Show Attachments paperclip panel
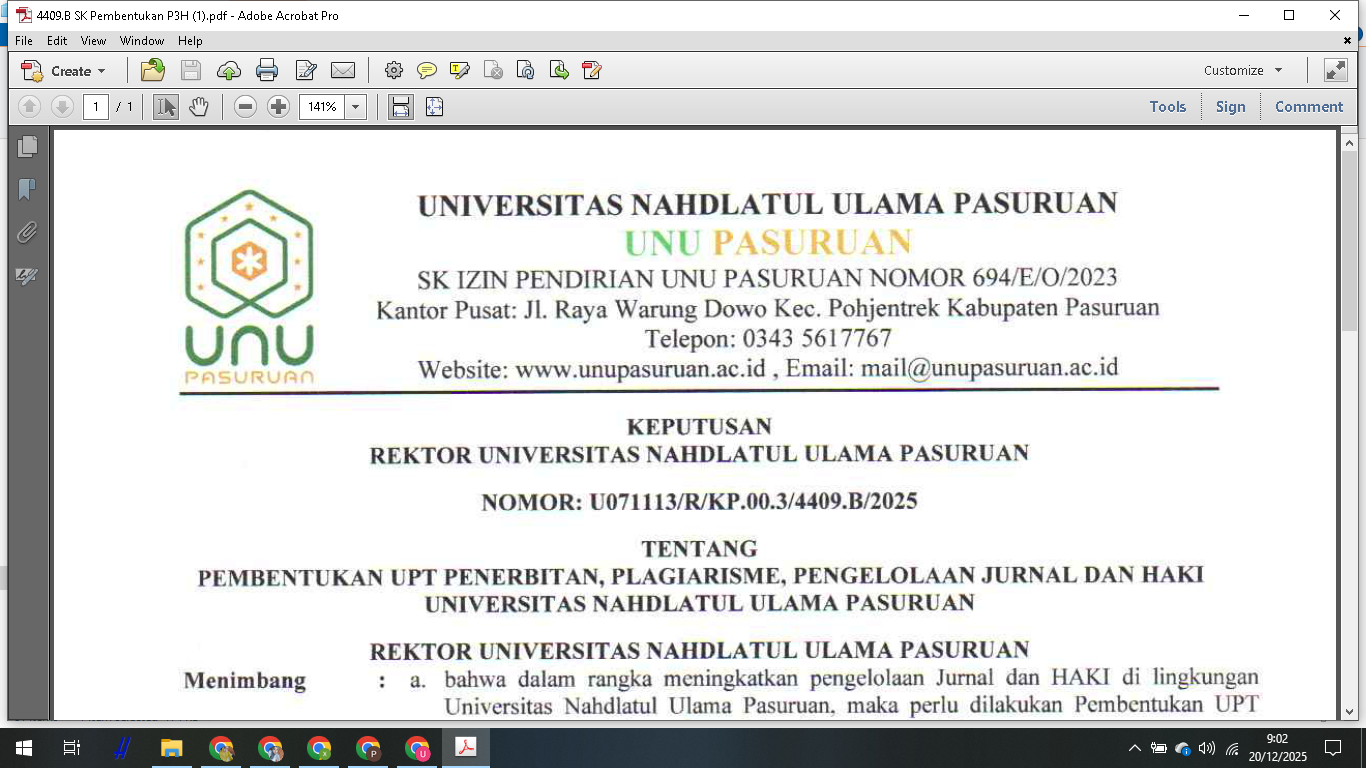 (x=27, y=232)
